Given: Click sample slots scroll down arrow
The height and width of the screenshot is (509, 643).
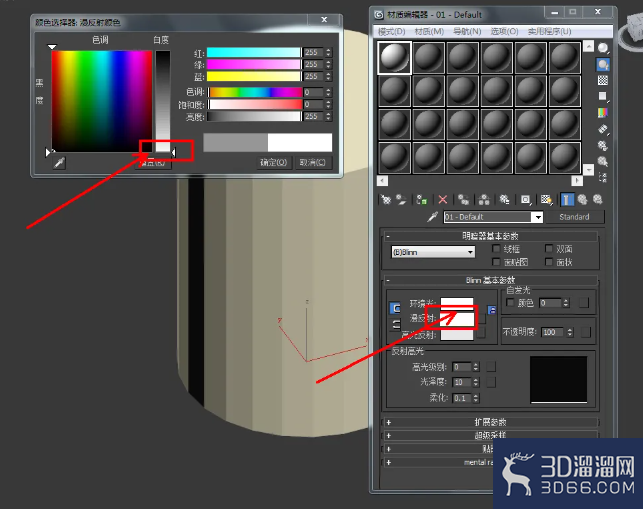Looking at the screenshot, I should point(588,169).
